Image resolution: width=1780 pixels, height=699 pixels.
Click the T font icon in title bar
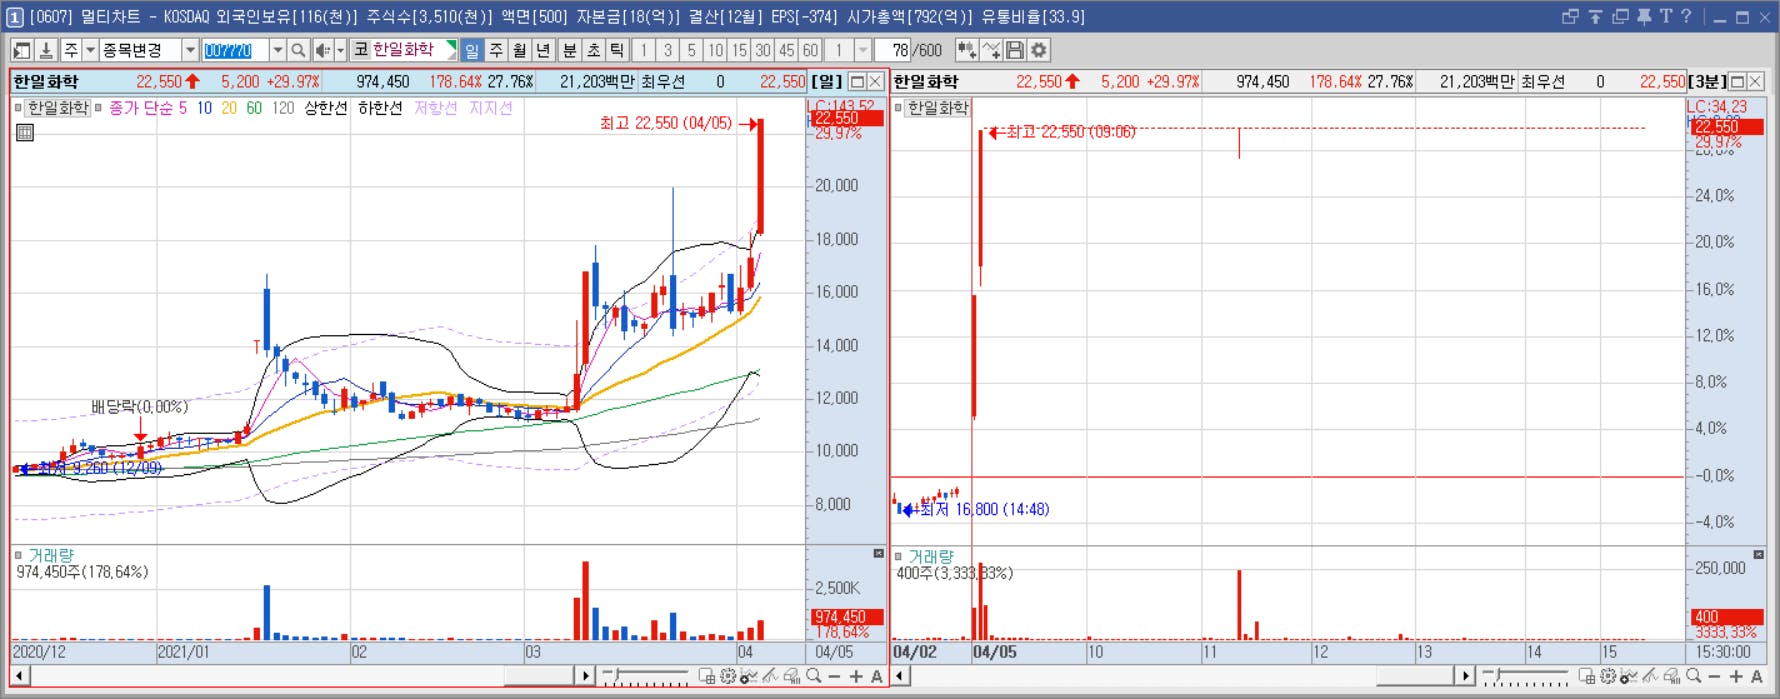(x=1666, y=16)
